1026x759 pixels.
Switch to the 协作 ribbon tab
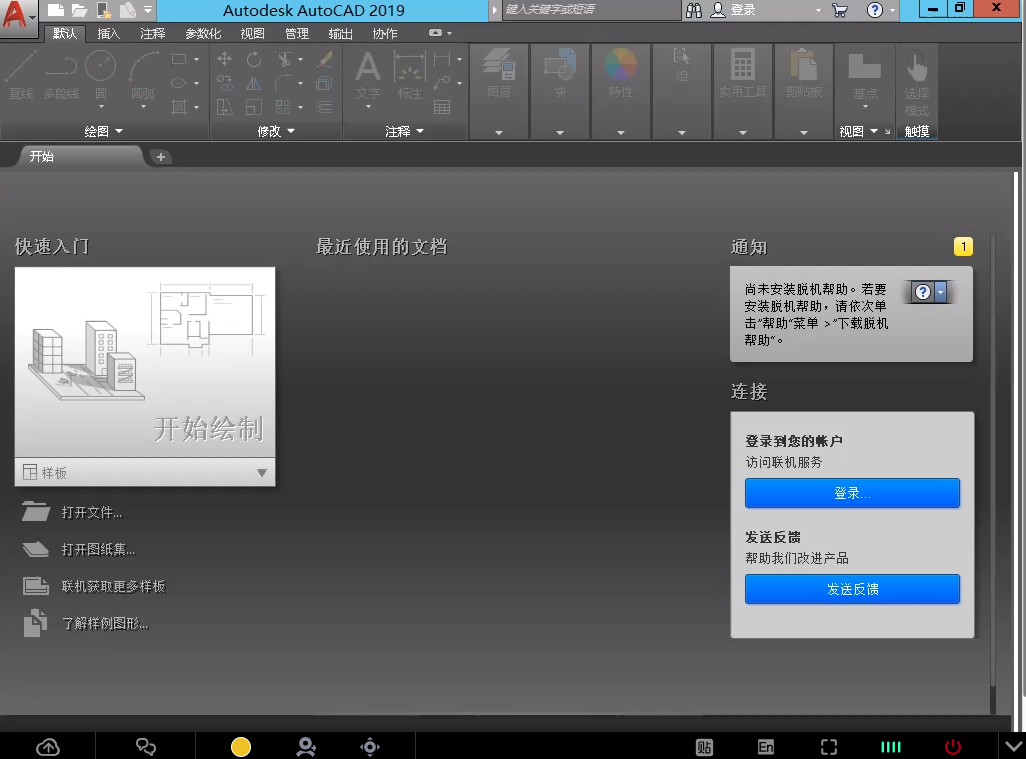click(385, 33)
